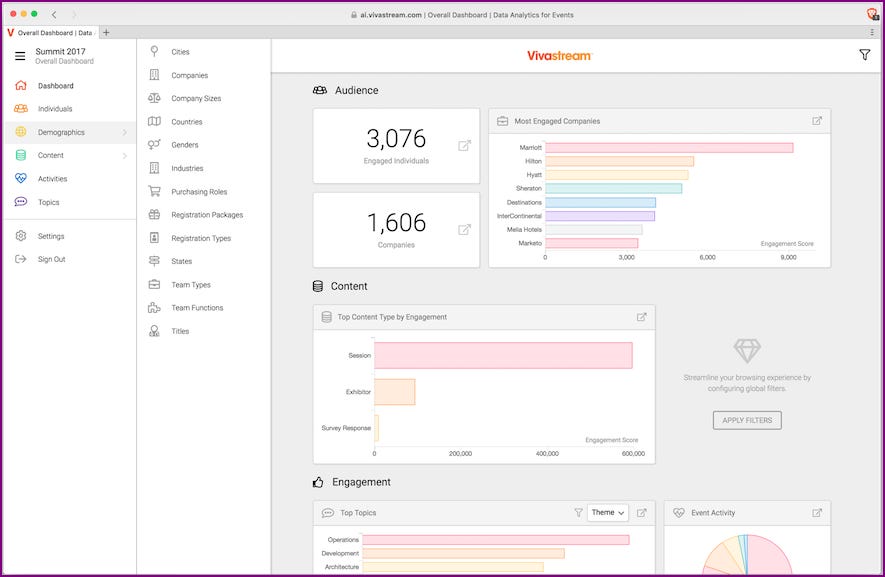Click the APPLY FILTERS button
This screenshot has width=885, height=577.
(745, 420)
